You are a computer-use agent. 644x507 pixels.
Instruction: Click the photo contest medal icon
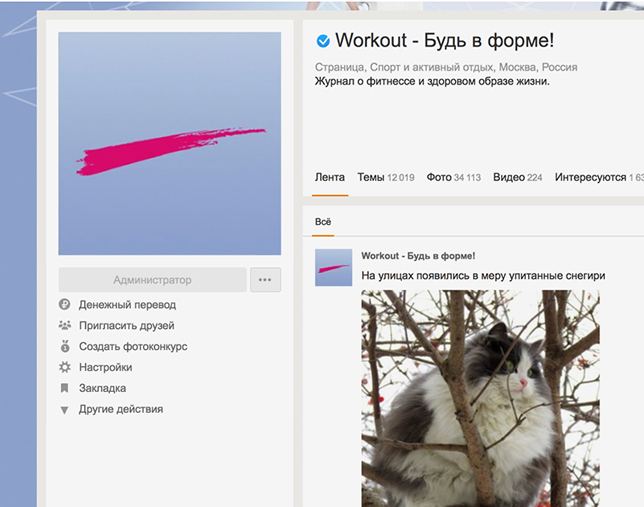point(65,346)
